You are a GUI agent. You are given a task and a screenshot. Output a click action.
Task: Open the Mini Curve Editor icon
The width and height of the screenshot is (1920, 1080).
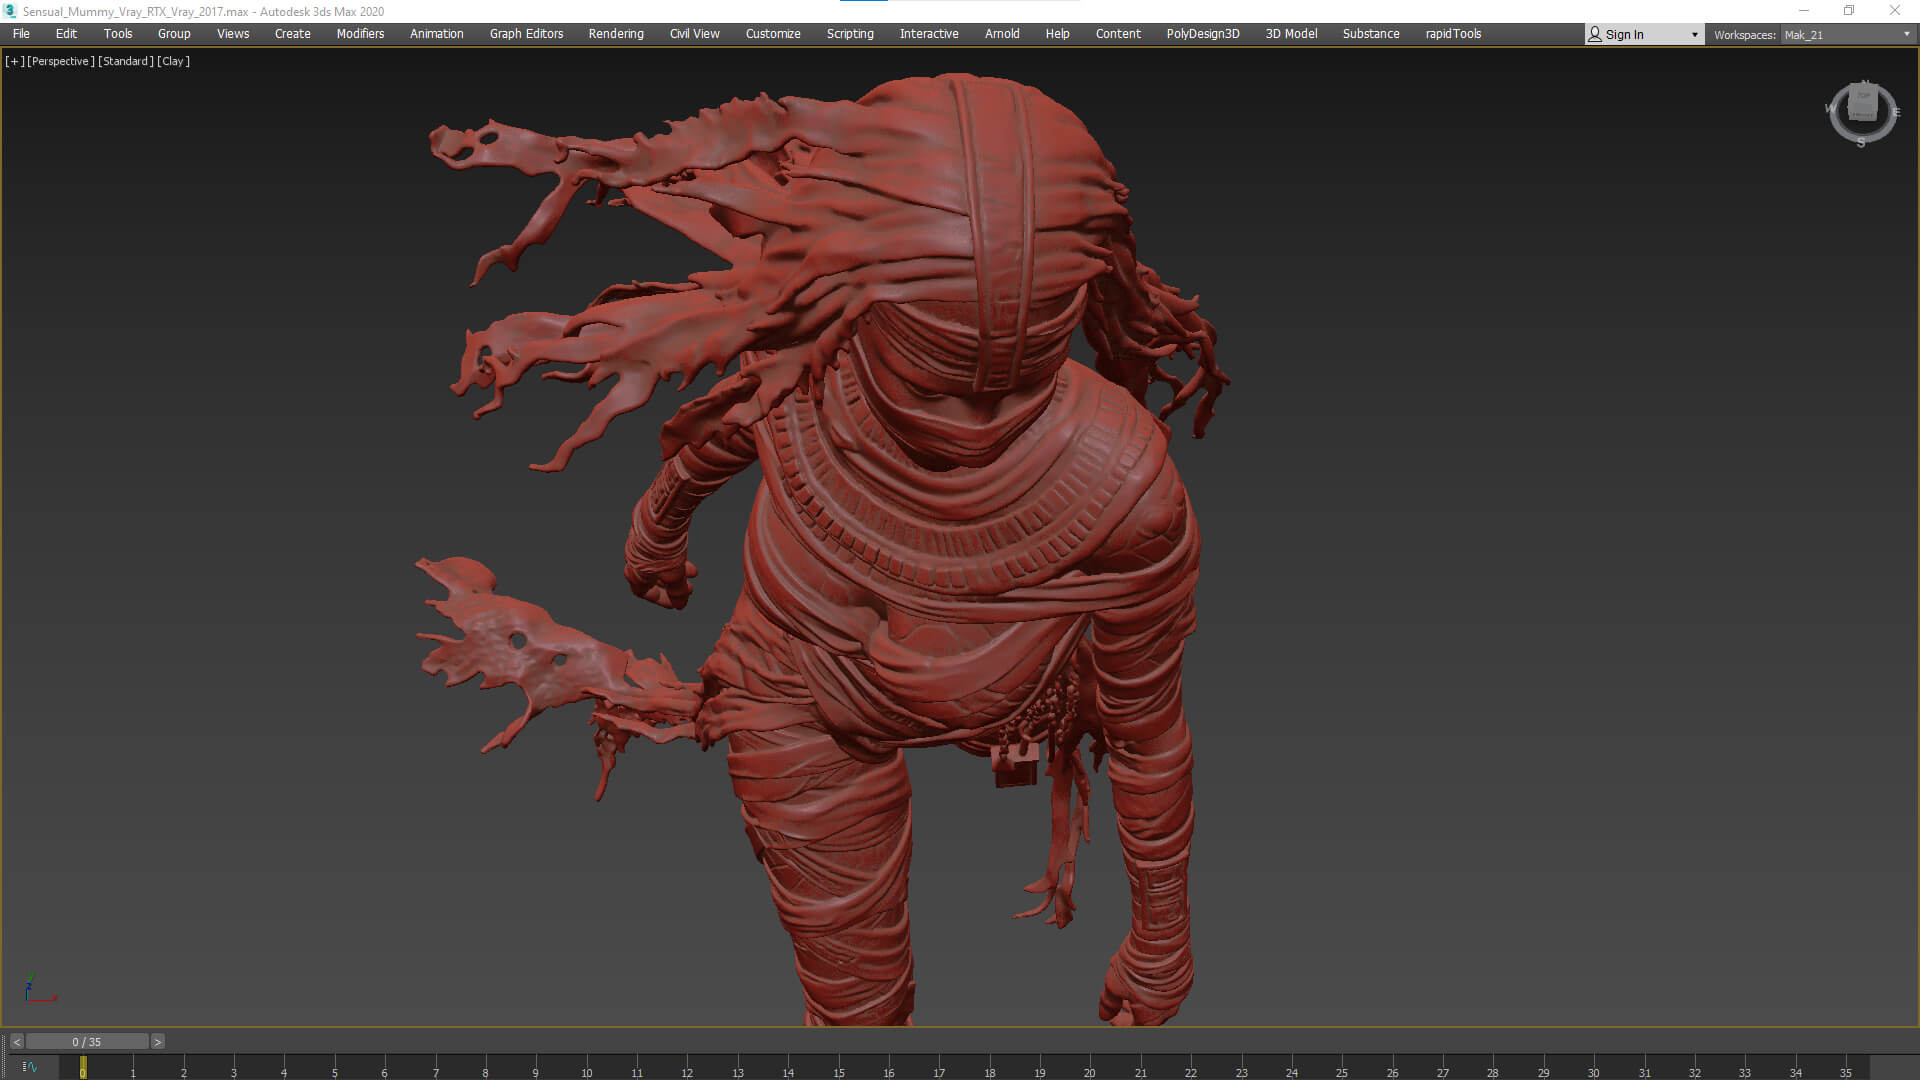pyautogui.click(x=30, y=1067)
